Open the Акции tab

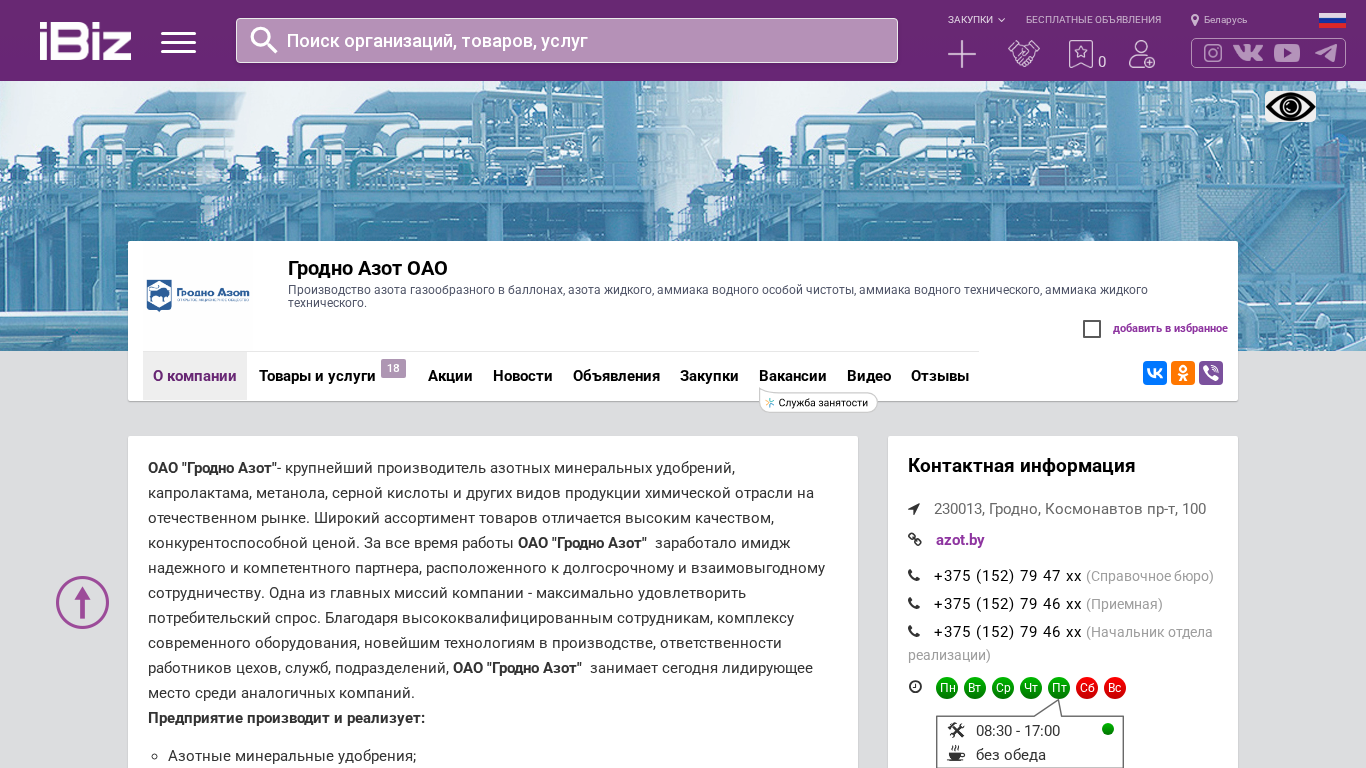point(450,376)
